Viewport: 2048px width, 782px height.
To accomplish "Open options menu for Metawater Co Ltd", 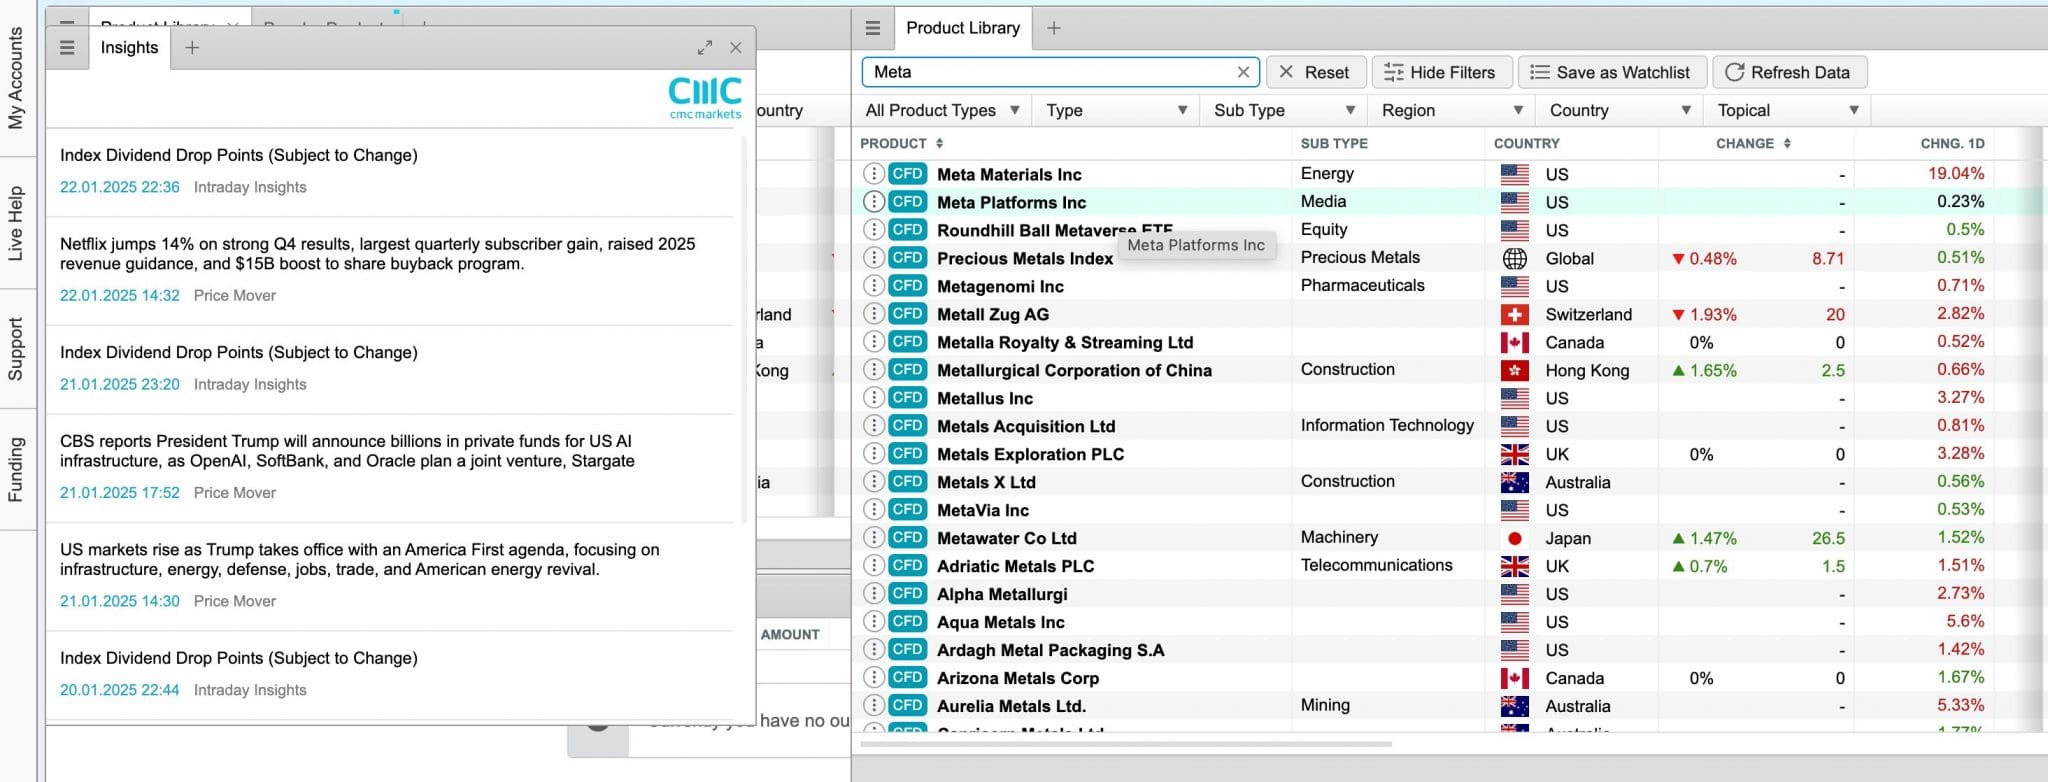I will [873, 538].
